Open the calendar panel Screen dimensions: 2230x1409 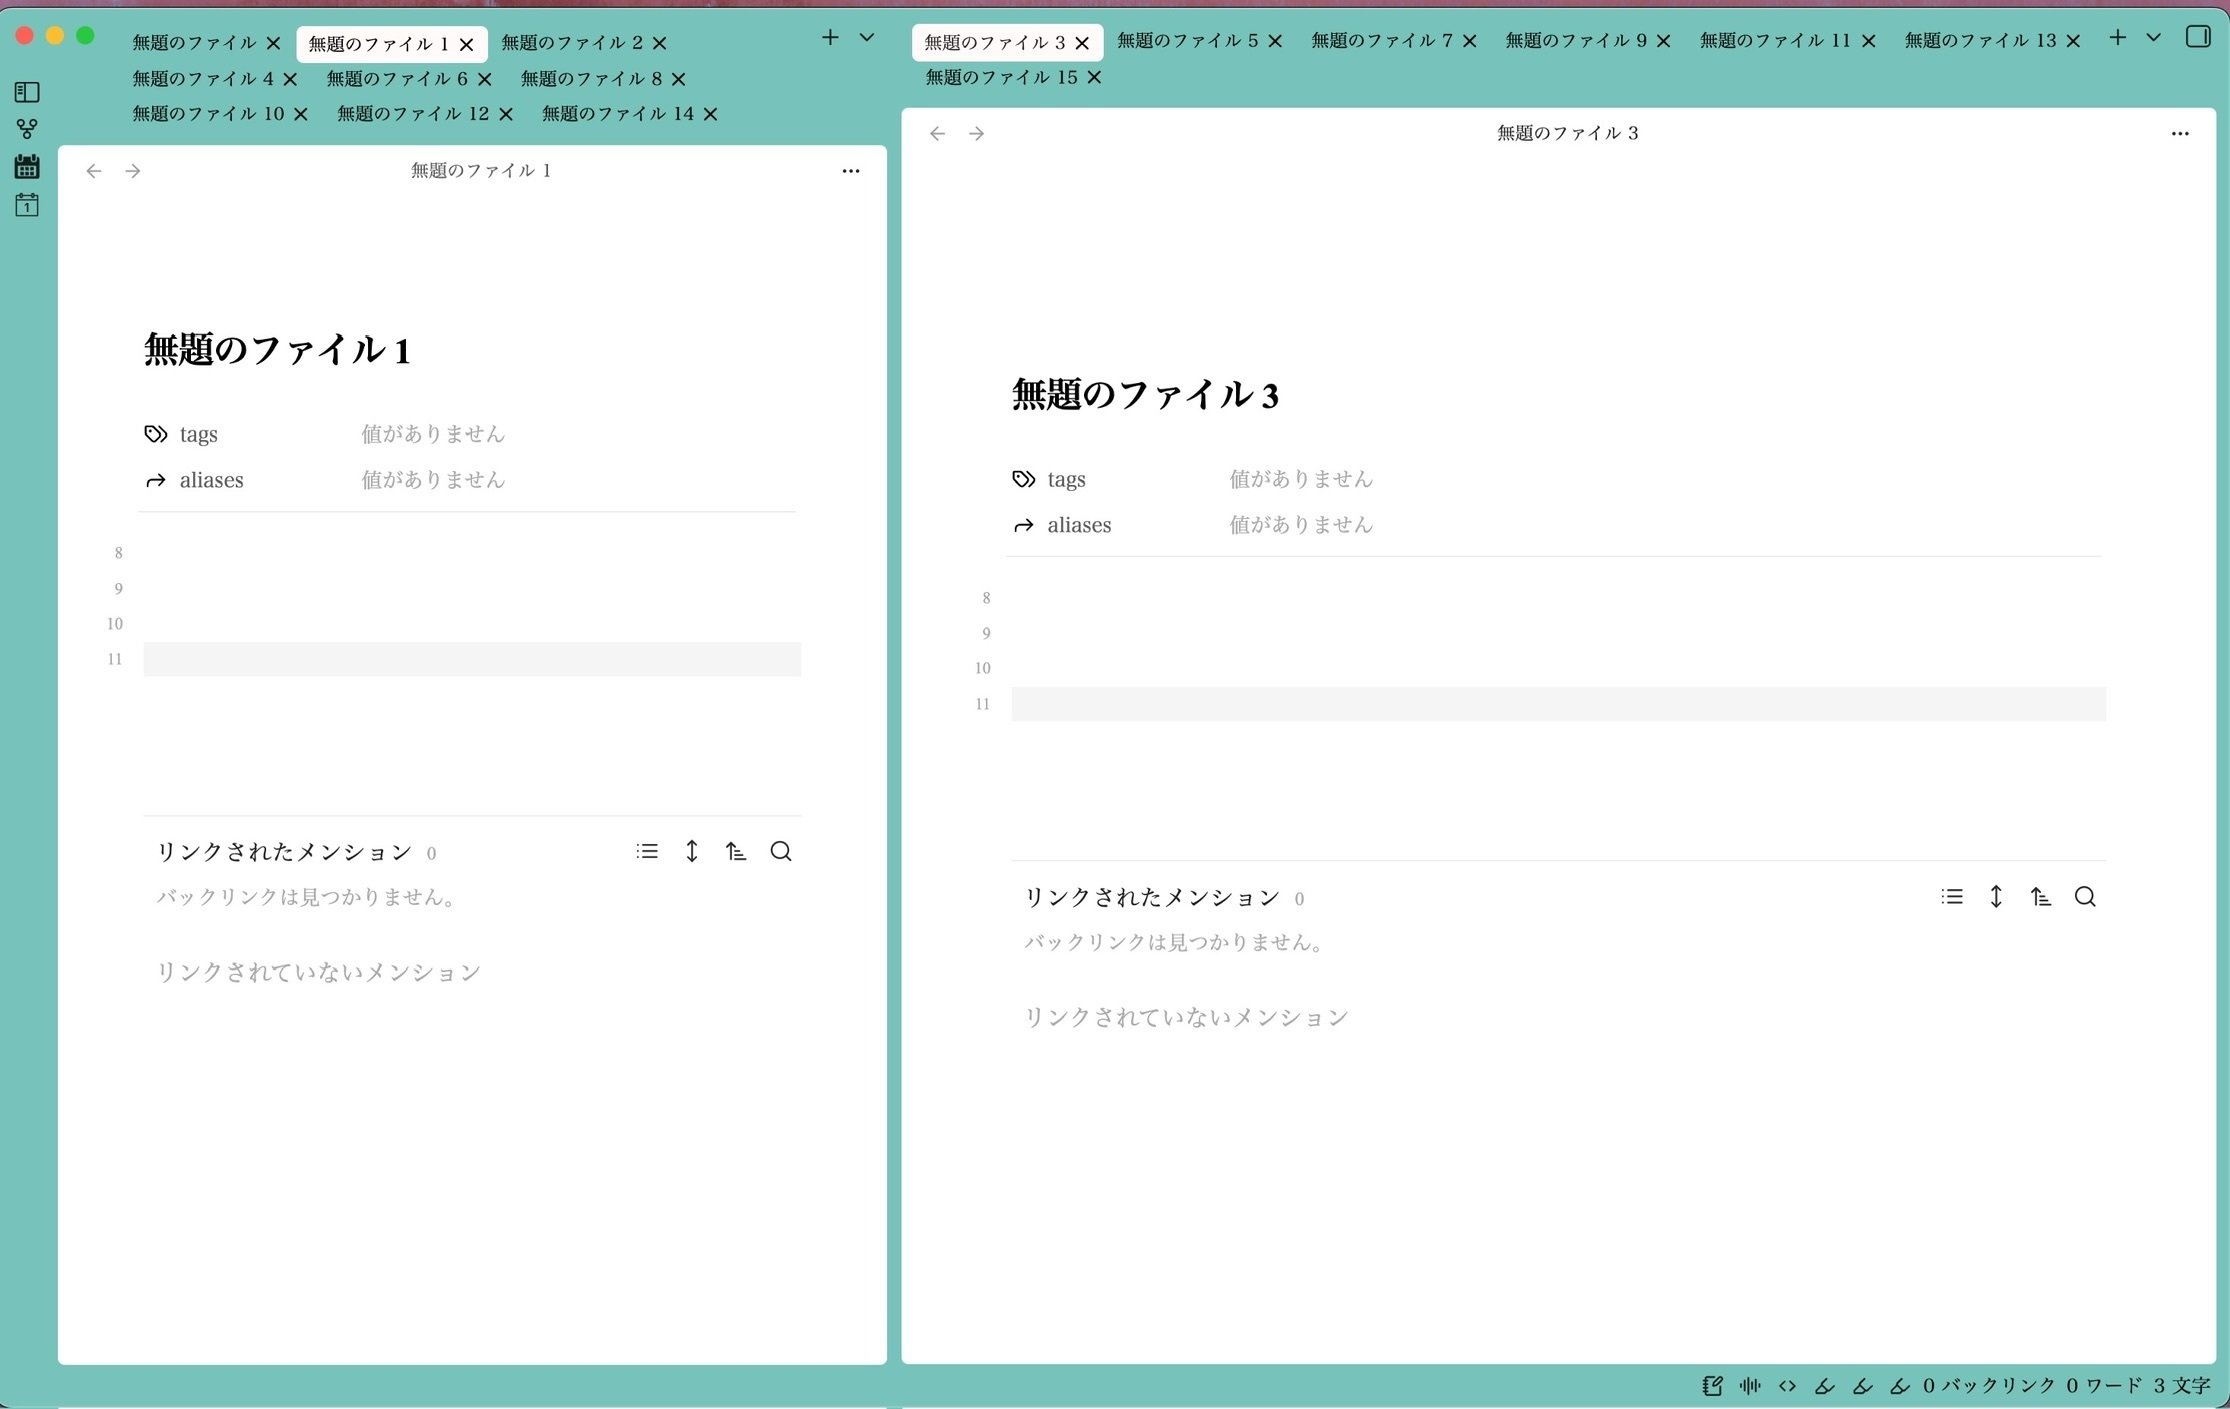click(27, 167)
